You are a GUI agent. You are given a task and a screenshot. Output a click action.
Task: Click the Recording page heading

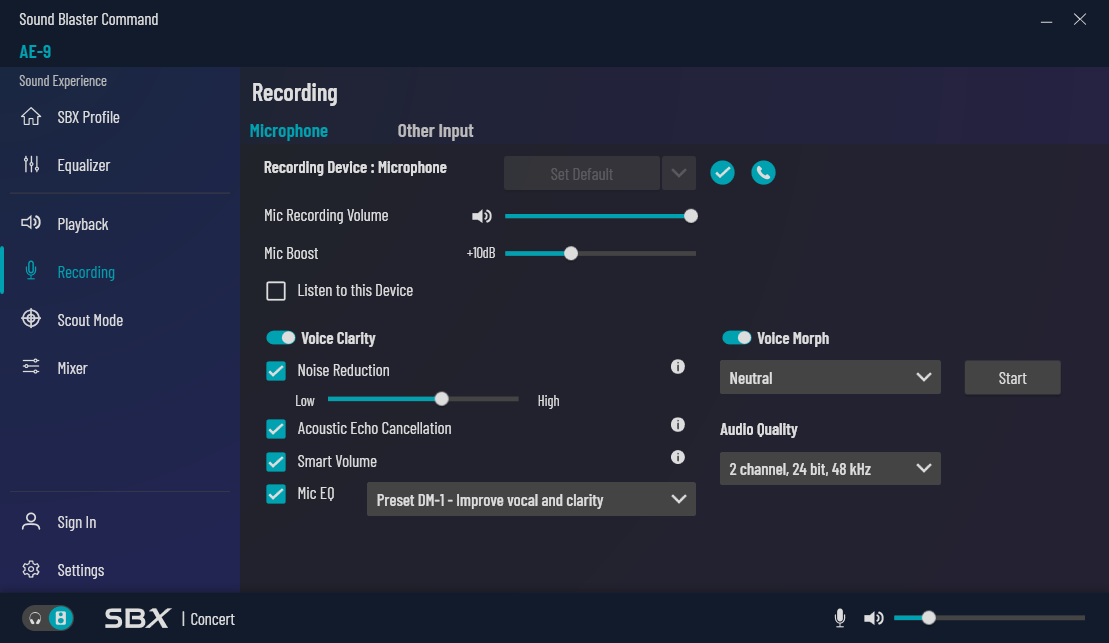click(294, 93)
